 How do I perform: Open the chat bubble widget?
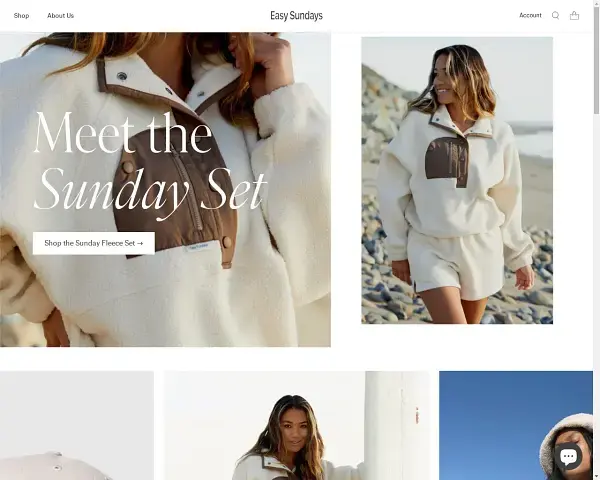point(568,456)
